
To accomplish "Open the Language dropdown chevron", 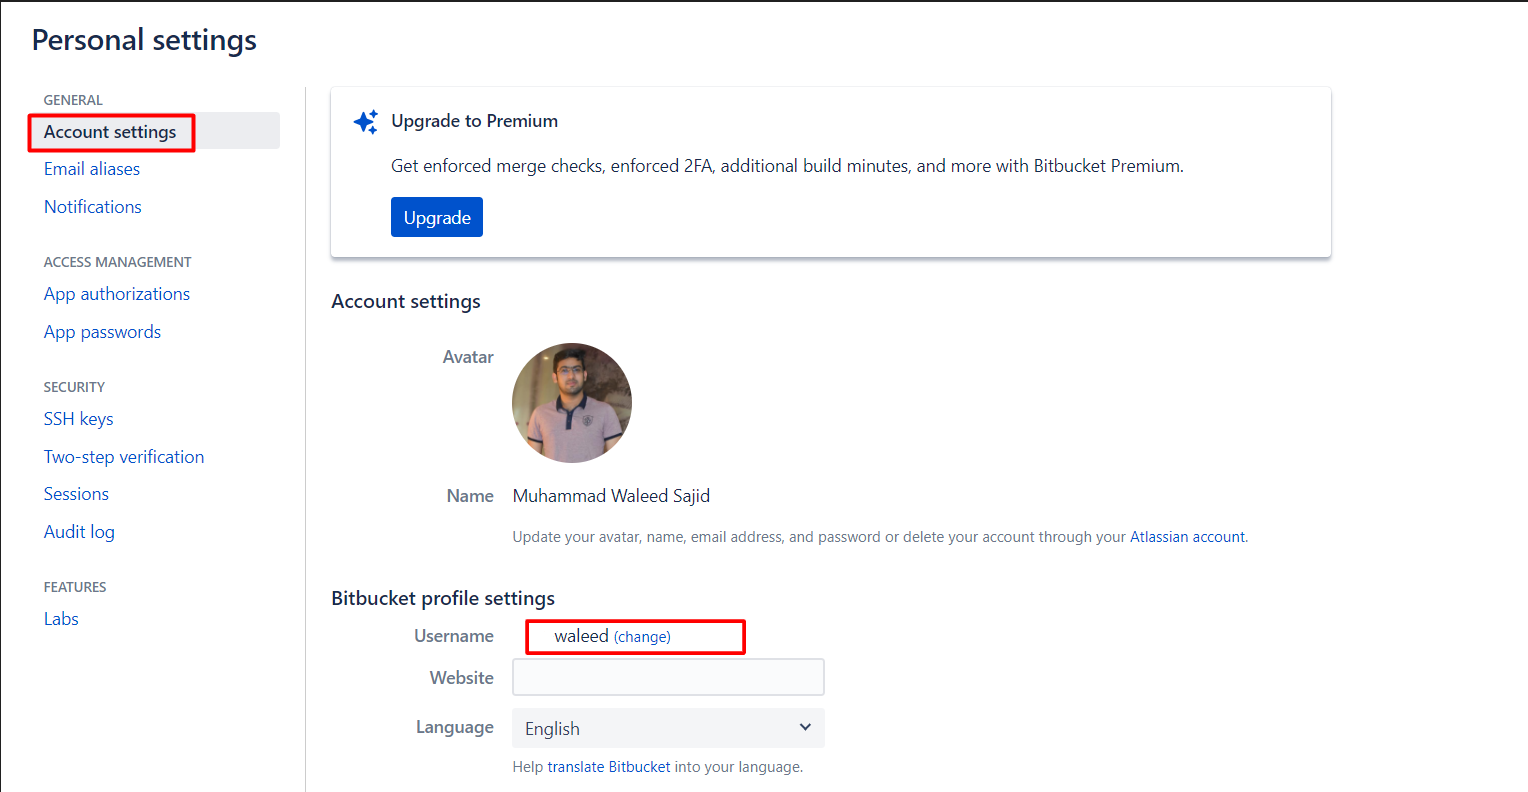I will point(805,728).
